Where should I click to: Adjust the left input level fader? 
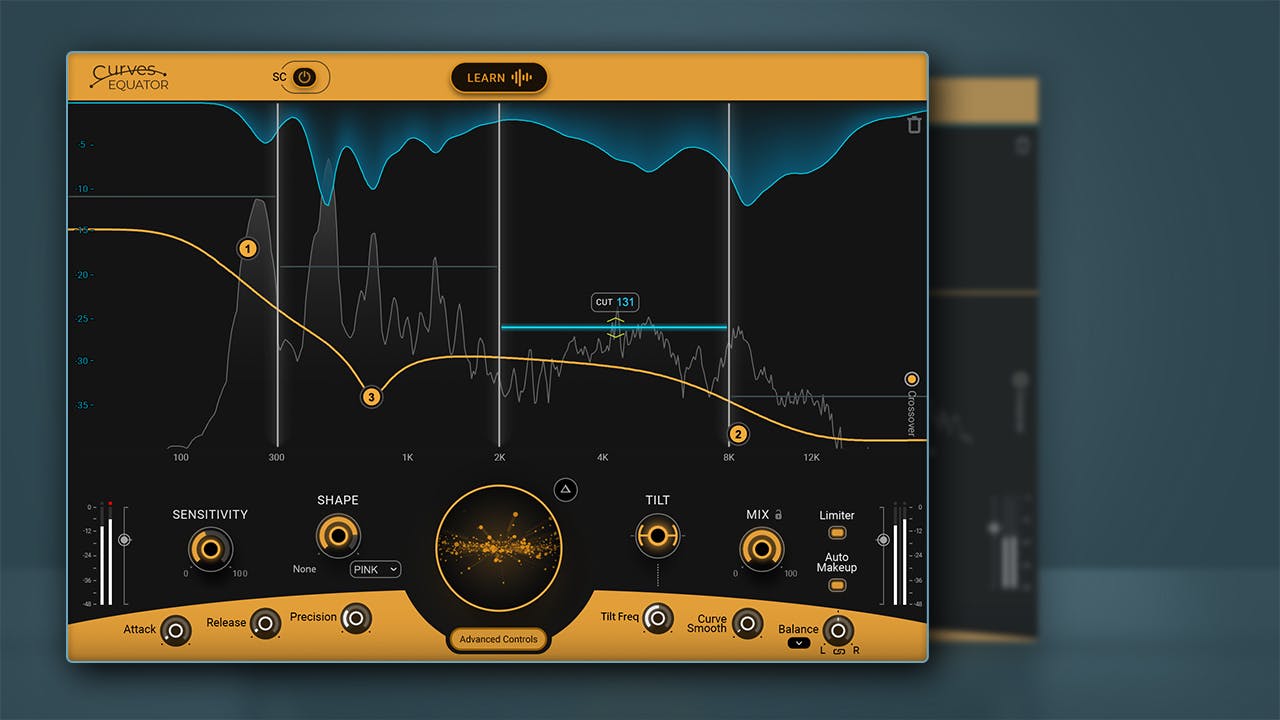(122, 540)
